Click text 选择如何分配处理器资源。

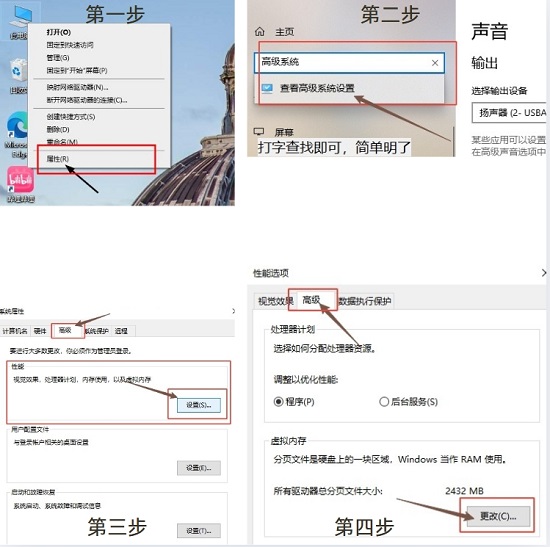pos(325,348)
